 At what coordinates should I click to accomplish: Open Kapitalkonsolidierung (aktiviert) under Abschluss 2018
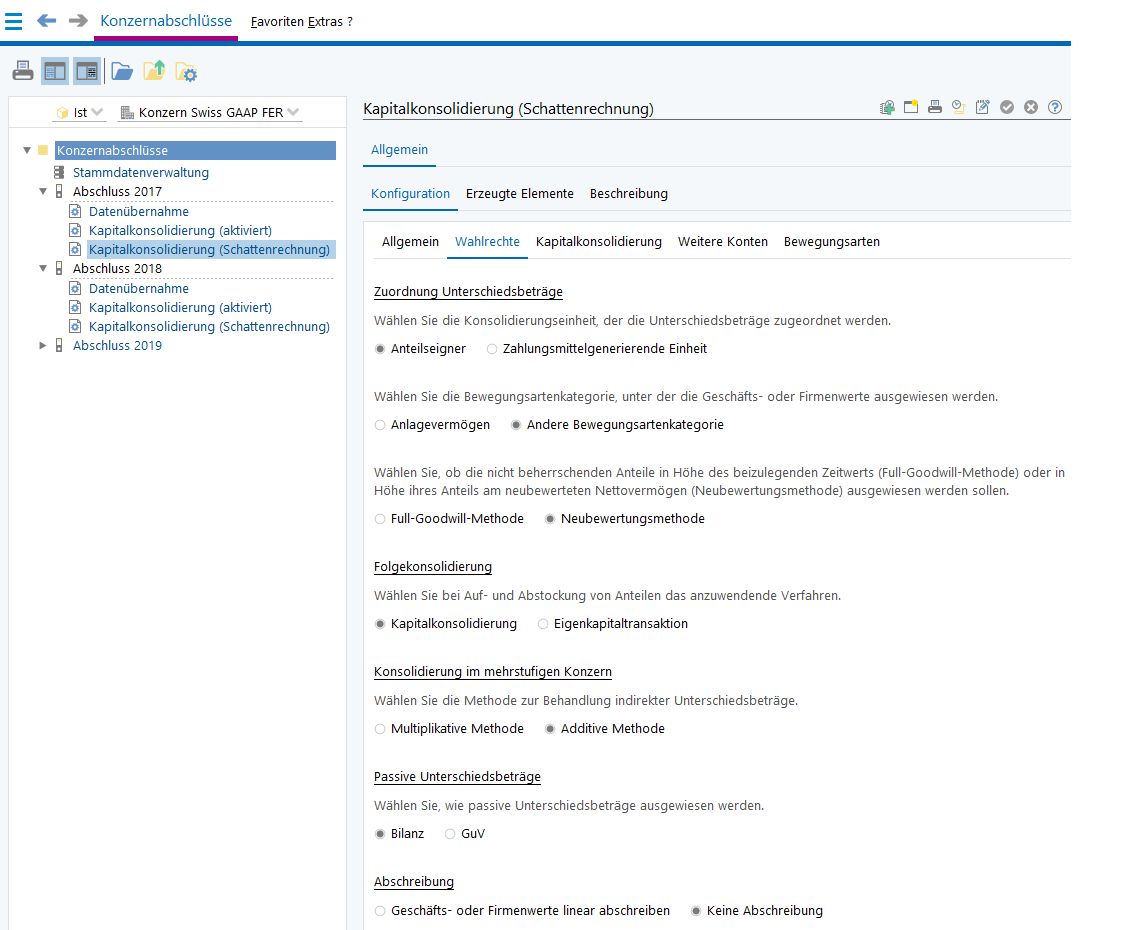click(x=180, y=308)
